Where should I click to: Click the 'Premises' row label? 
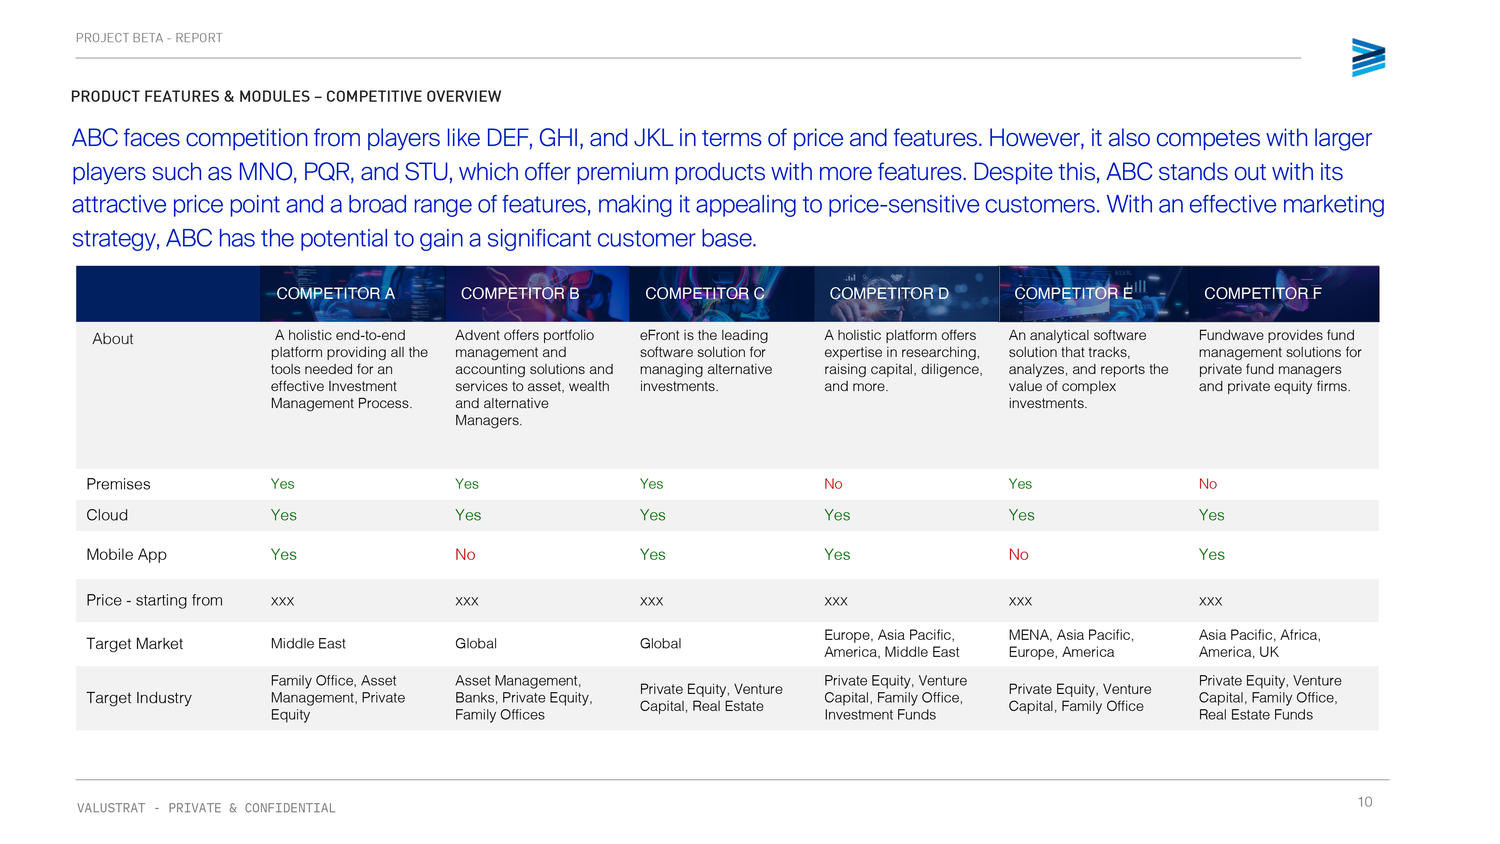[x=118, y=484]
